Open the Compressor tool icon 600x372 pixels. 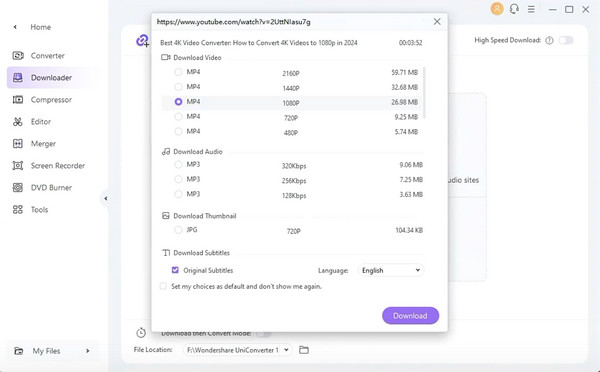(x=18, y=100)
